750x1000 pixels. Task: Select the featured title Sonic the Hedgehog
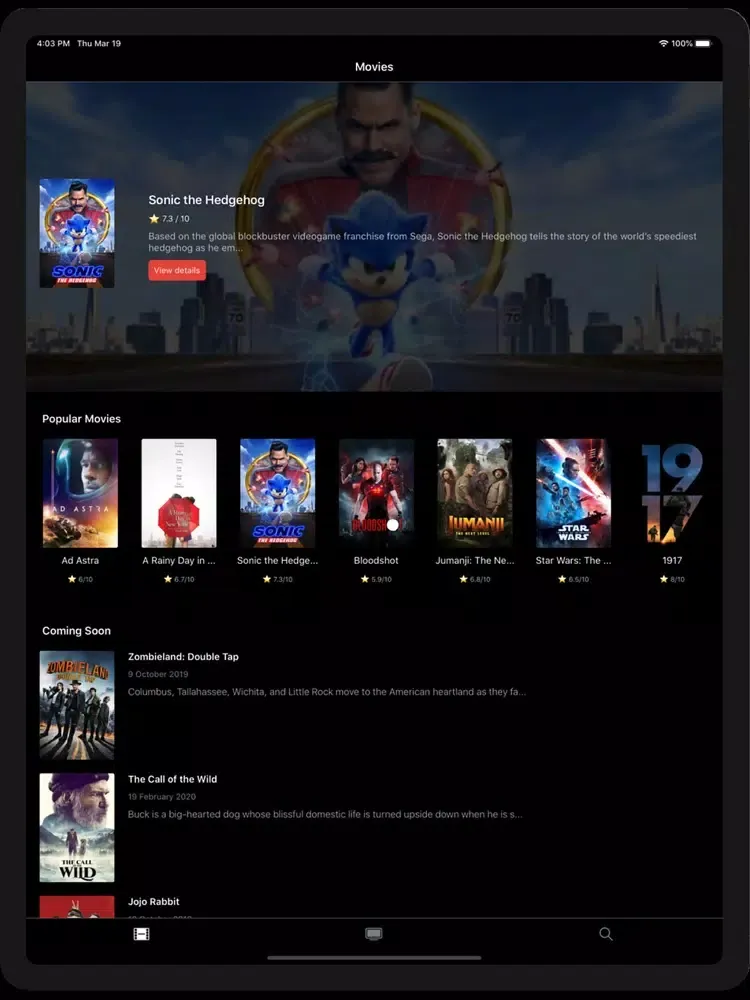207,200
